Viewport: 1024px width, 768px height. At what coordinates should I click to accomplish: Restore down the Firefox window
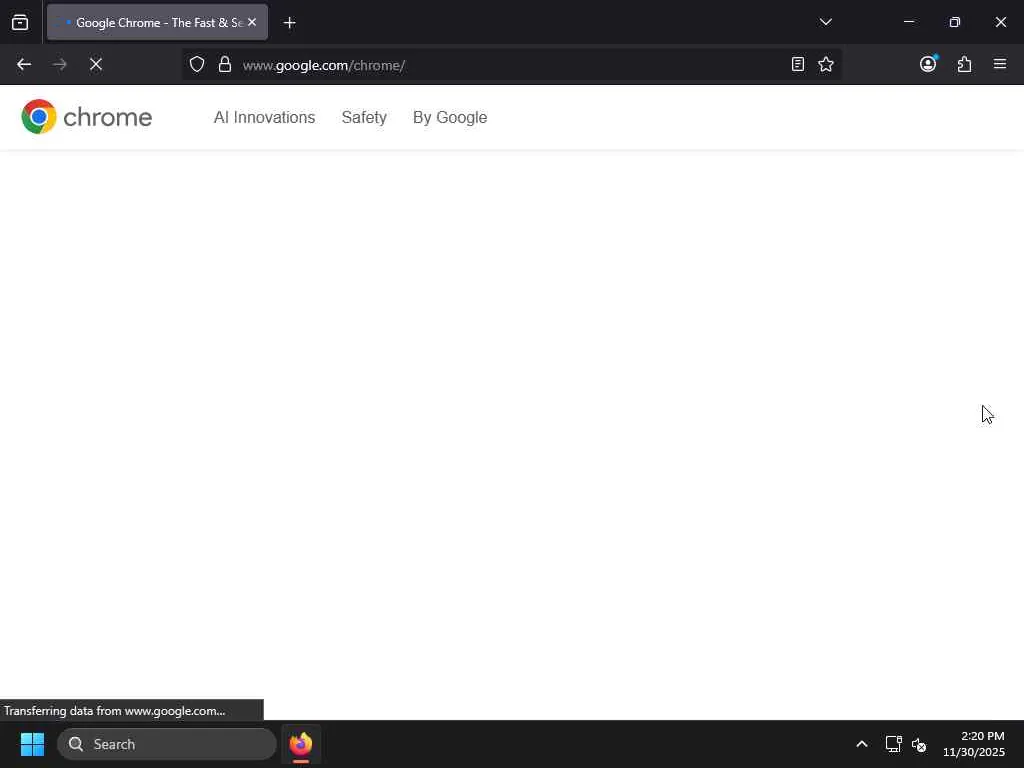coord(955,22)
